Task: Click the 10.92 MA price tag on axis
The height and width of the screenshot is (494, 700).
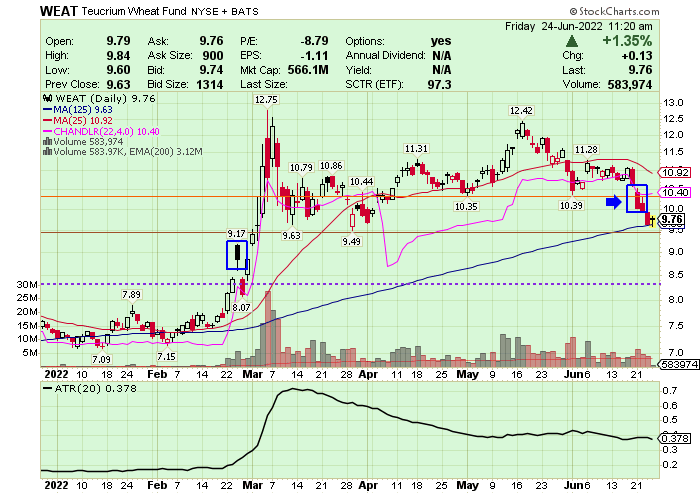Action: coord(674,172)
